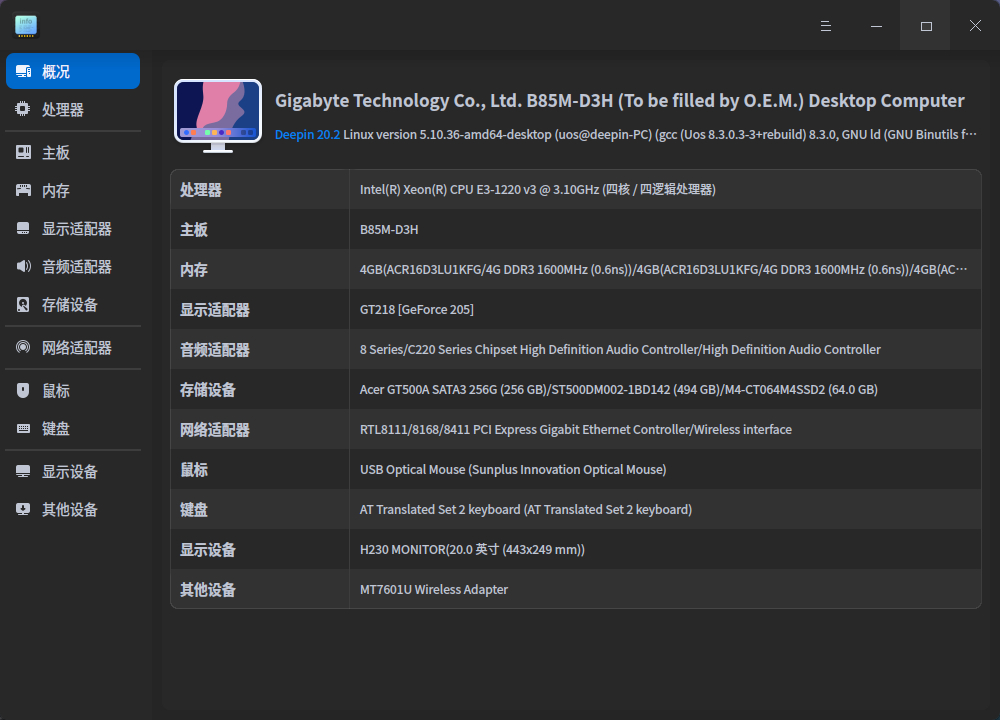Switch to 主板 sidebar label

[x=56, y=153]
